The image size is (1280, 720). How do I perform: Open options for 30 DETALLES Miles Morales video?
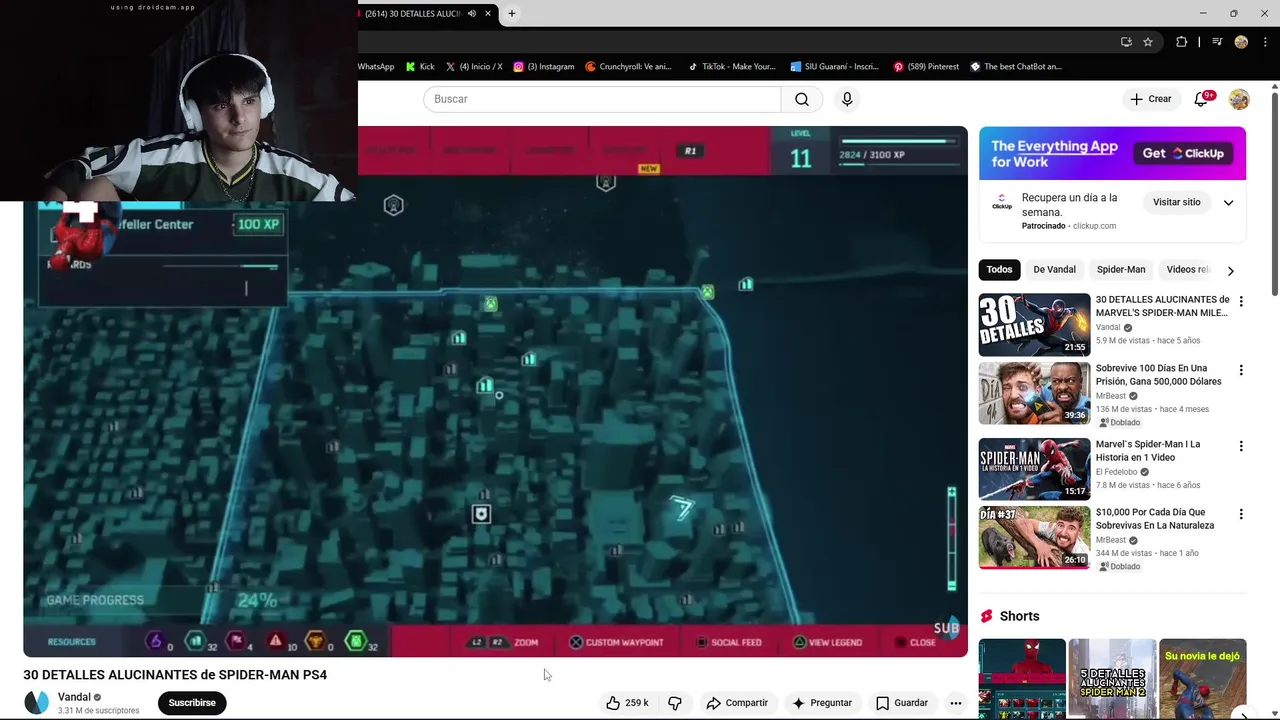[x=1241, y=301]
